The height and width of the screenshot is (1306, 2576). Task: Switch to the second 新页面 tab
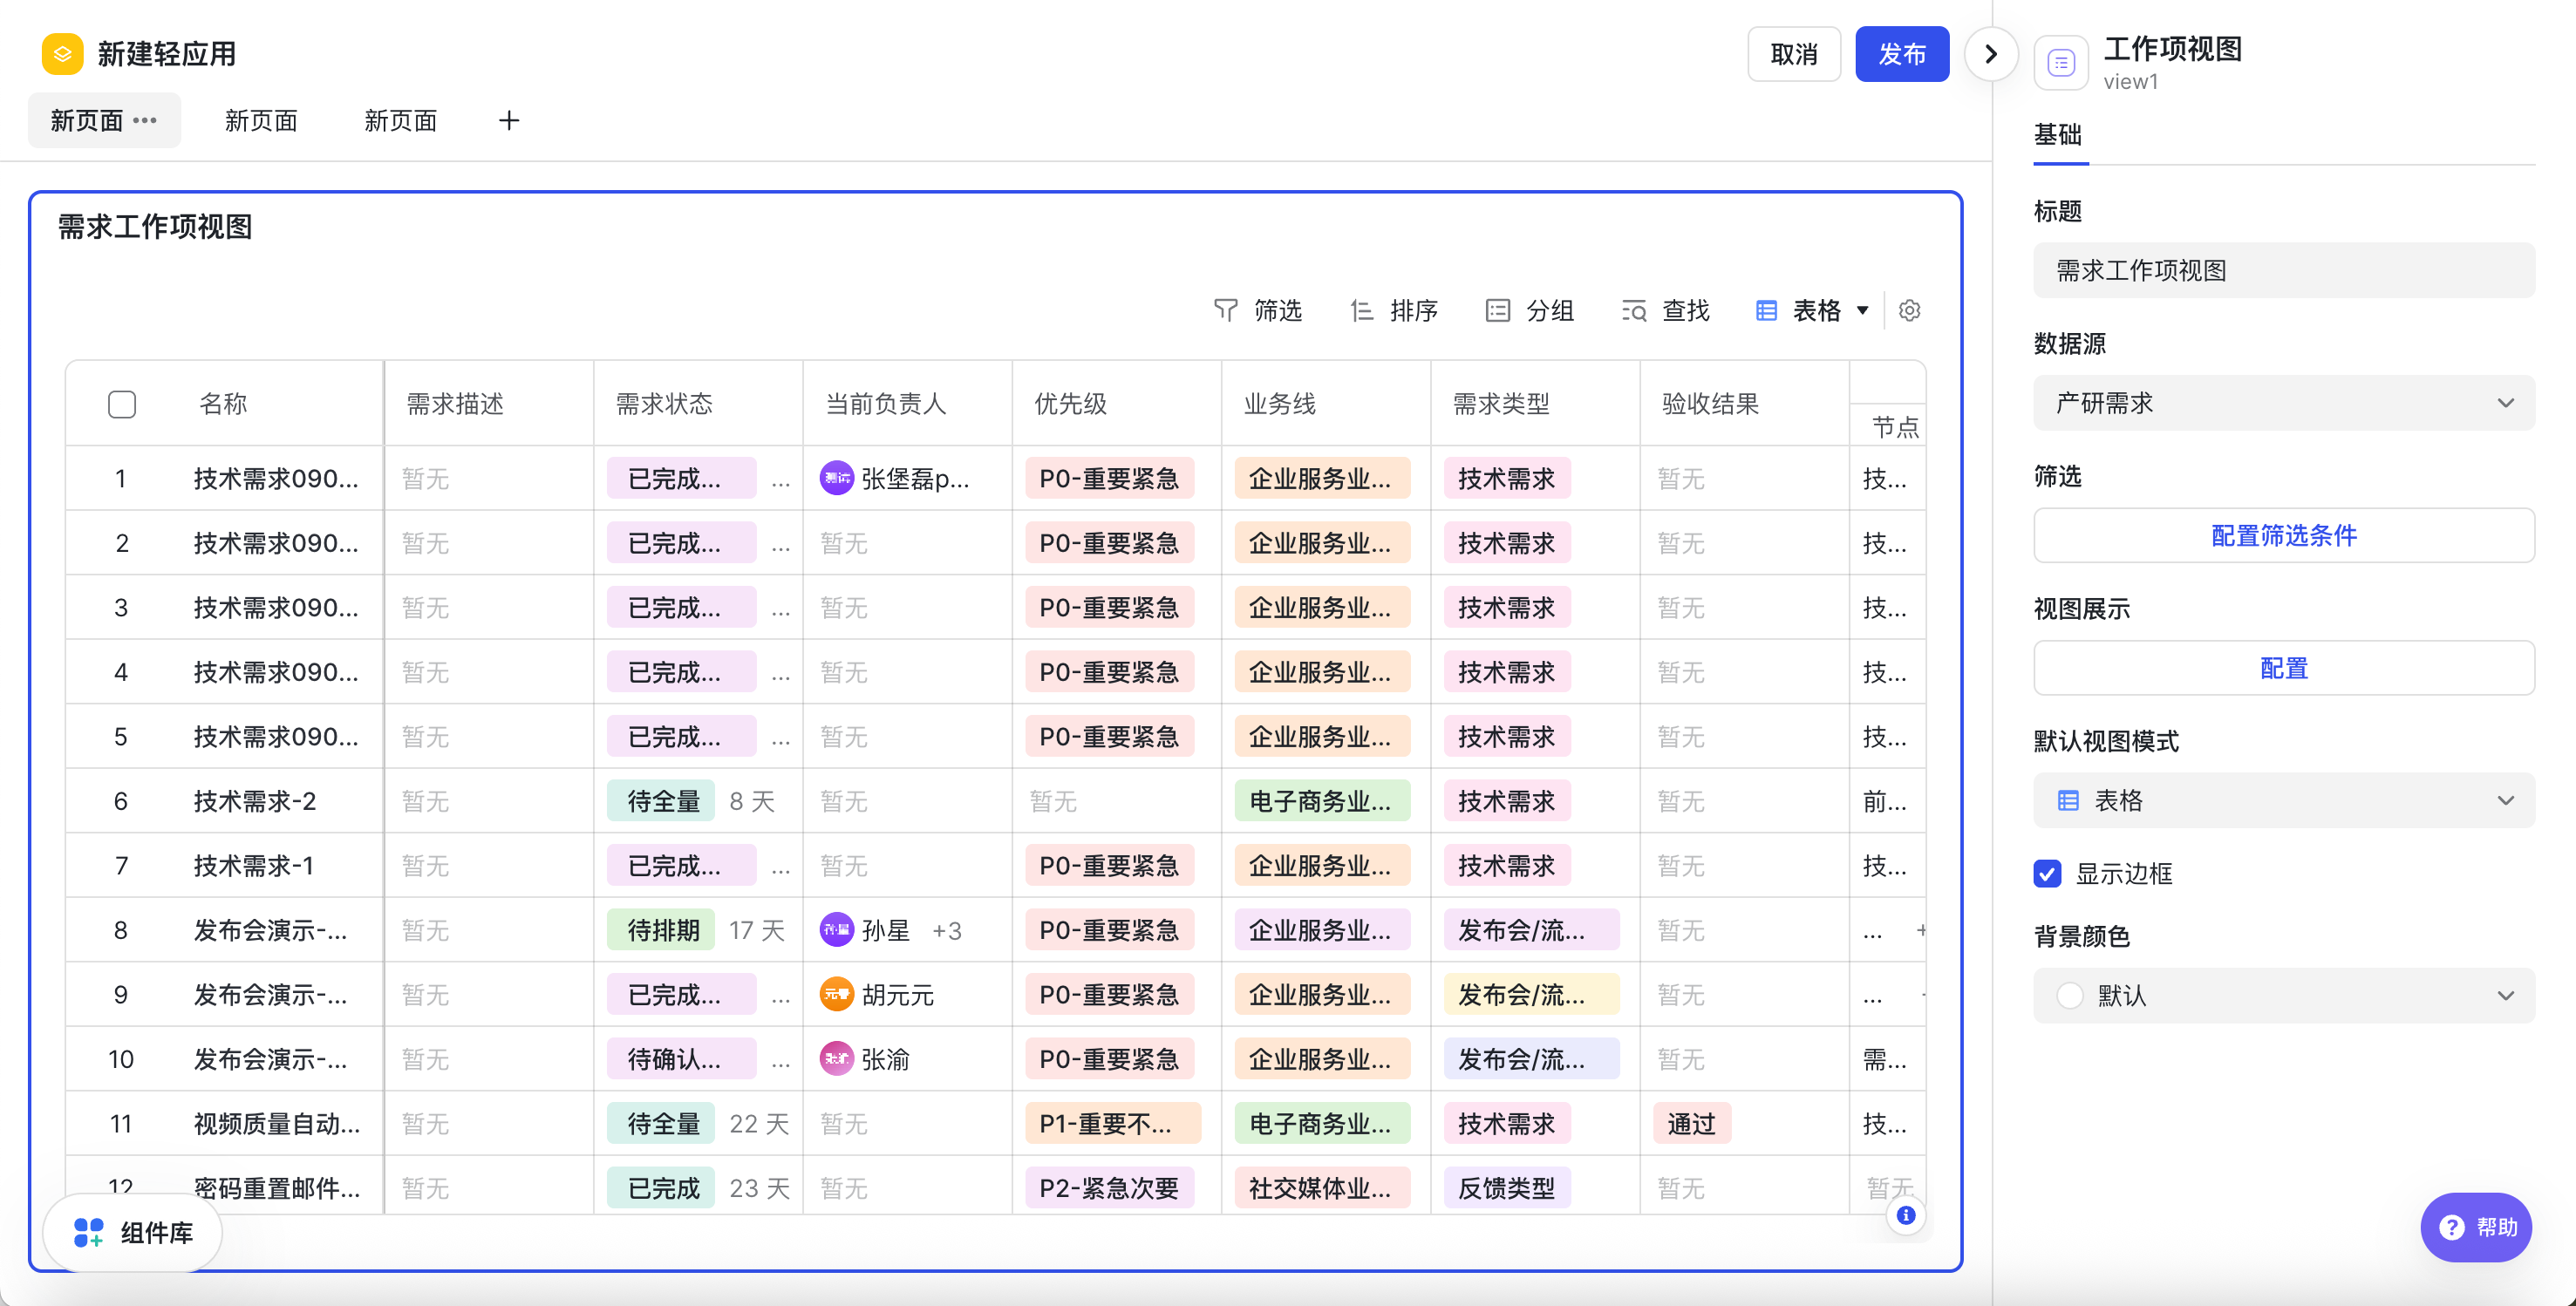(261, 121)
